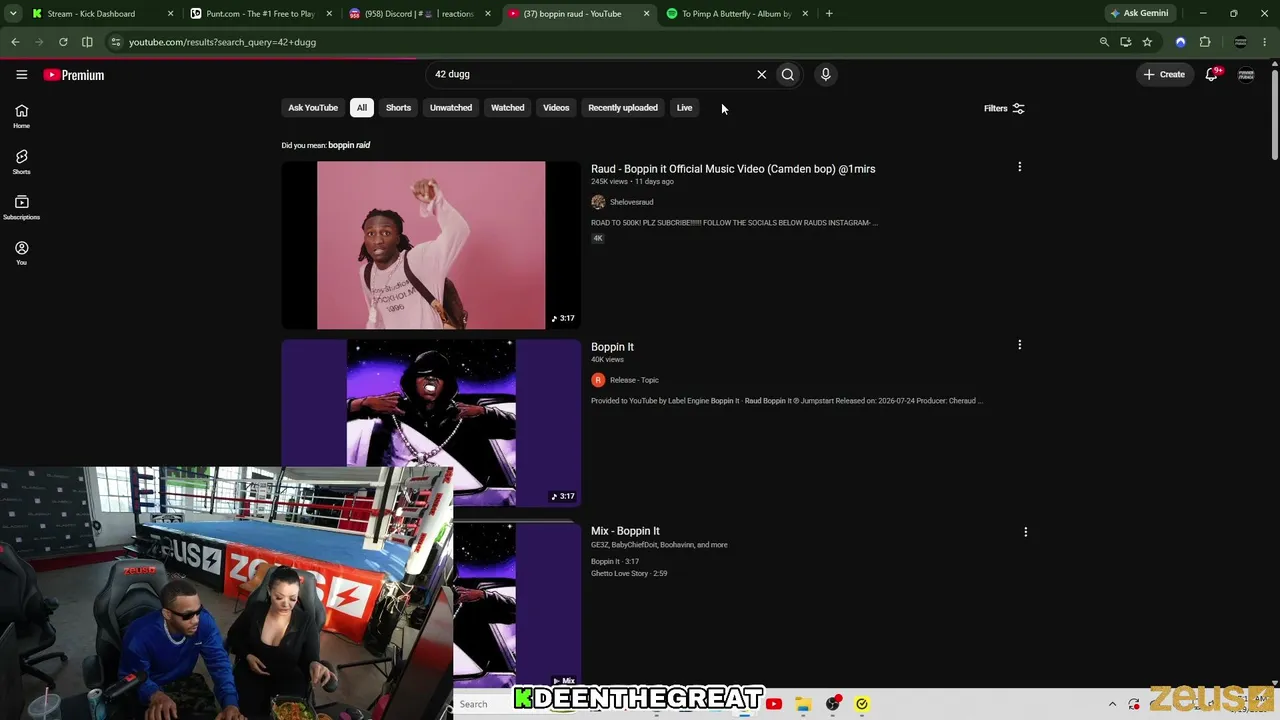
Task: Play the pink-background Raud video thumbnail
Action: tap(431, 245)
